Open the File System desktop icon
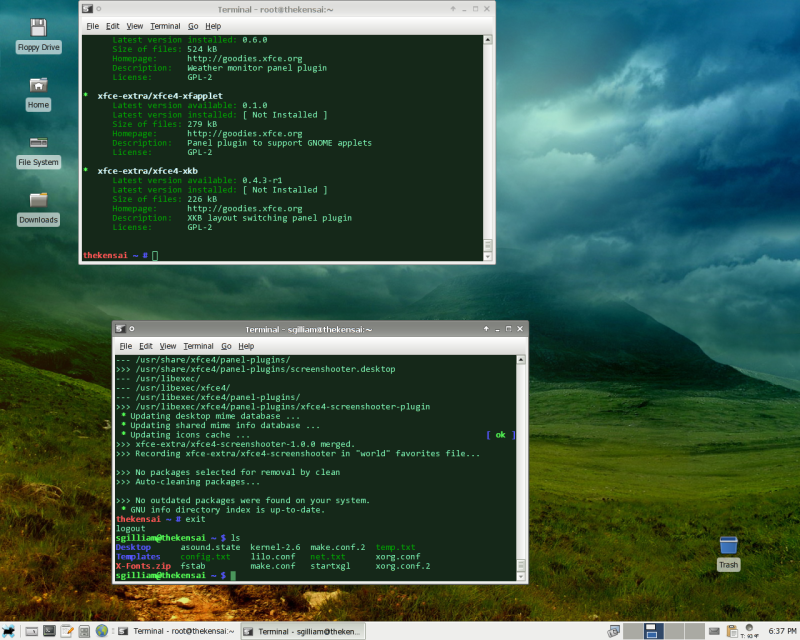Image resolution: width=800 pixels, height=640 pixels. 38,144
